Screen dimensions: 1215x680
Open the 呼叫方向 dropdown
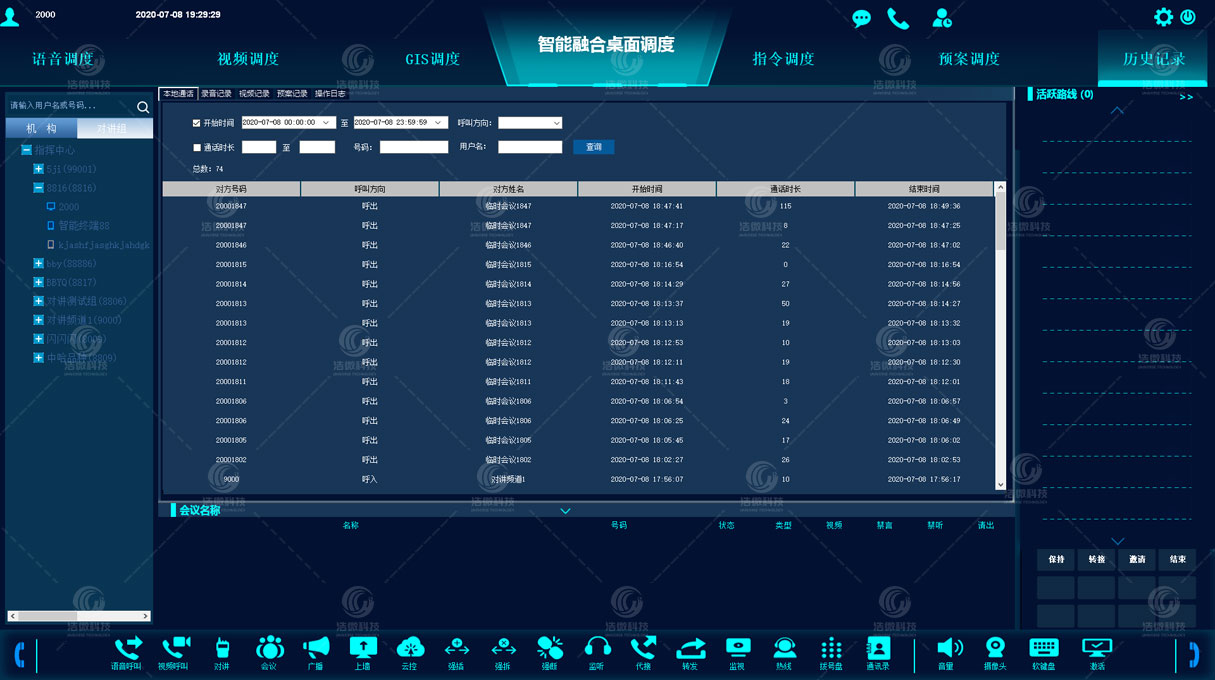530,123
